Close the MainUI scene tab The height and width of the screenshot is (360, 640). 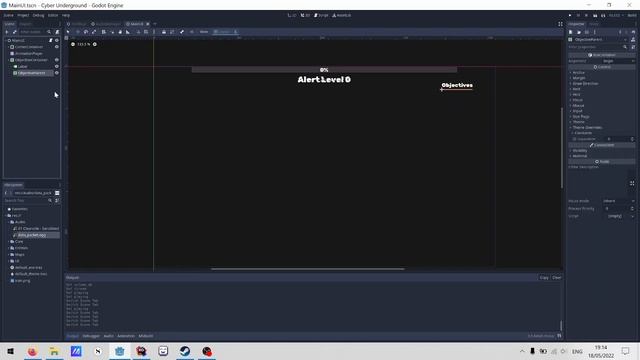148,24
